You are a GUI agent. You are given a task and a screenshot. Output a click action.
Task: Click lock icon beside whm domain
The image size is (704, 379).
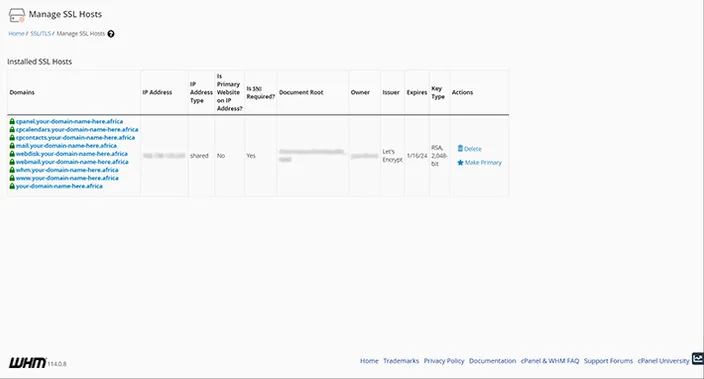pyautogui.click(x=12, y=170)
